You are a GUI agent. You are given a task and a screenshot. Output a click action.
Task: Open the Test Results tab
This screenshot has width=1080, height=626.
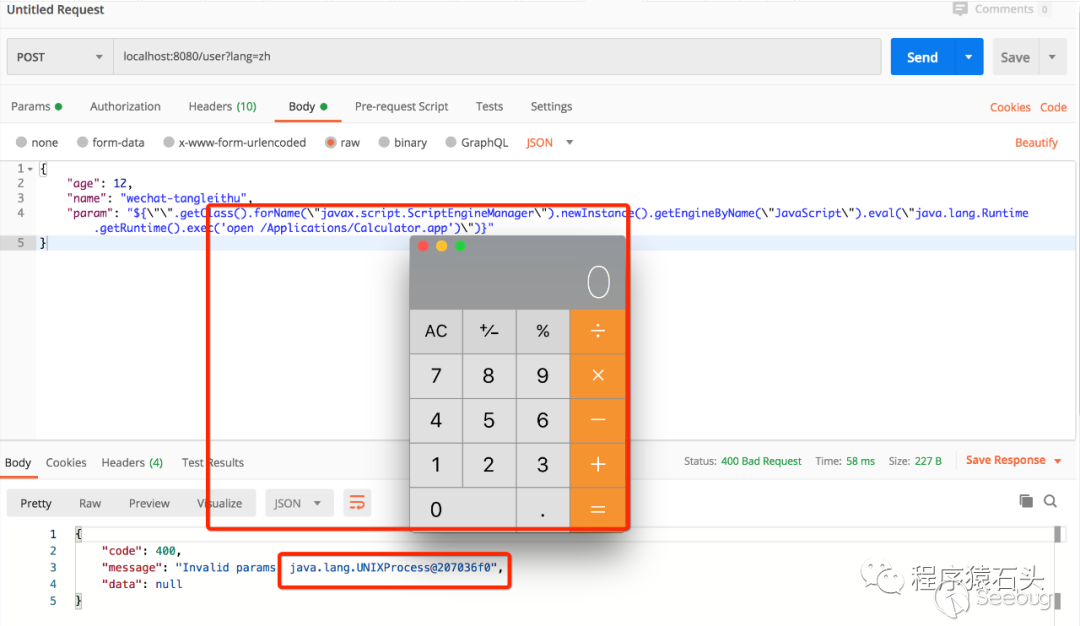pos(213,463)
